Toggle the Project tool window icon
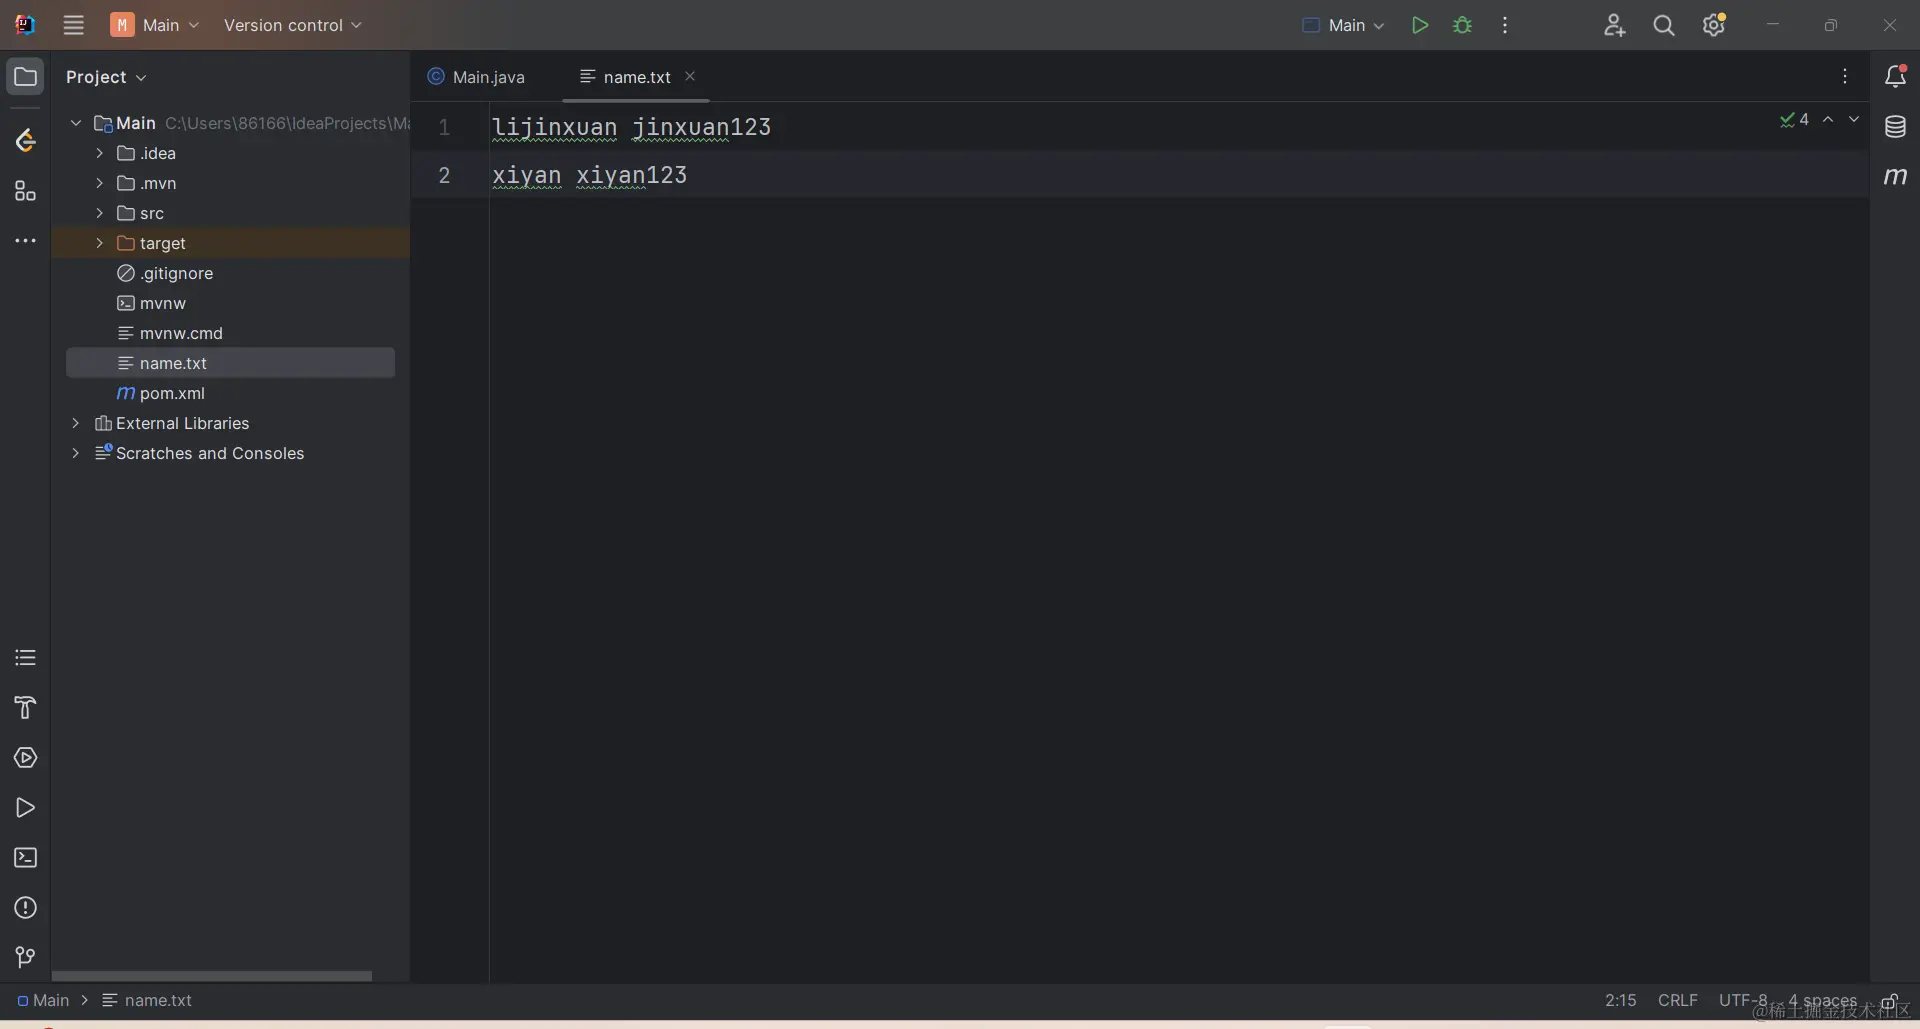Screen dimensions: 1920x1029 26,76
